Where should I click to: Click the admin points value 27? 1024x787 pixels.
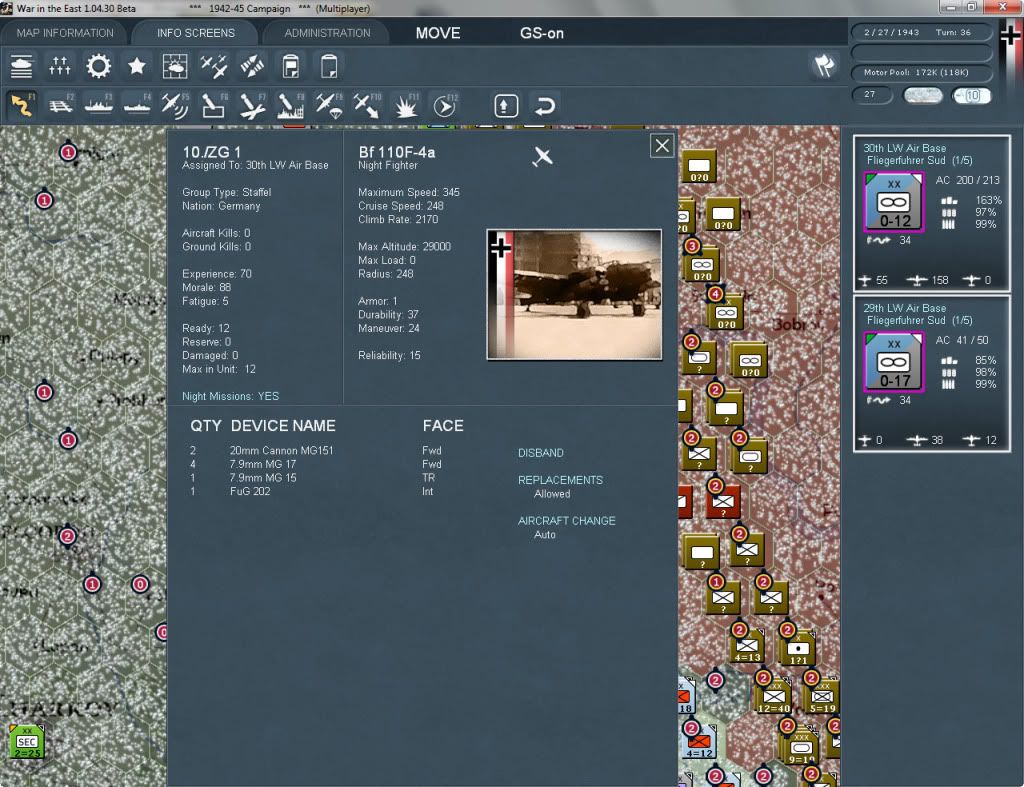pyautogui.click(x=871, y=95)
